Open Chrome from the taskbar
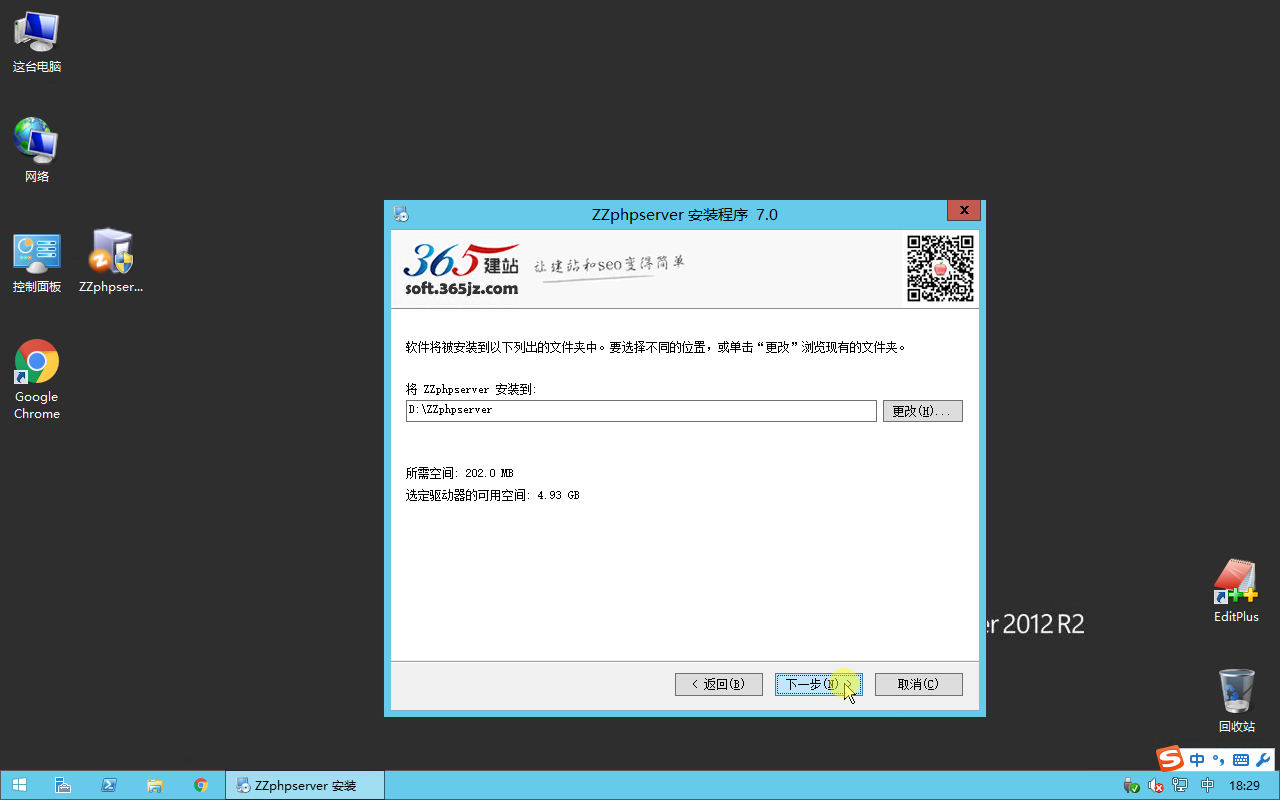1280x800 pixels. [201, 785]
